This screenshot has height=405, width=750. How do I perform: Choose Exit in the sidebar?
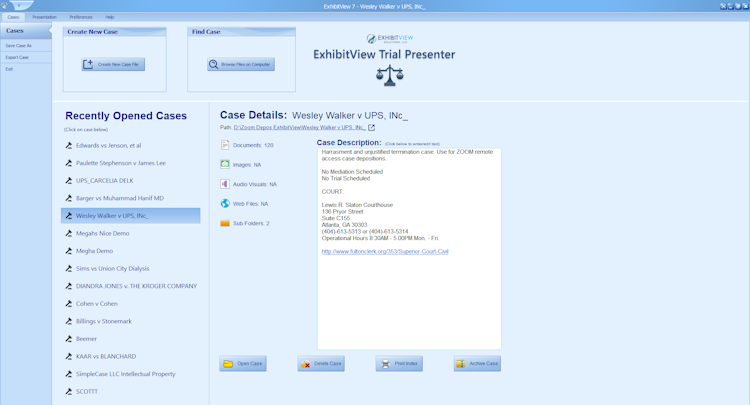(9, 69)
